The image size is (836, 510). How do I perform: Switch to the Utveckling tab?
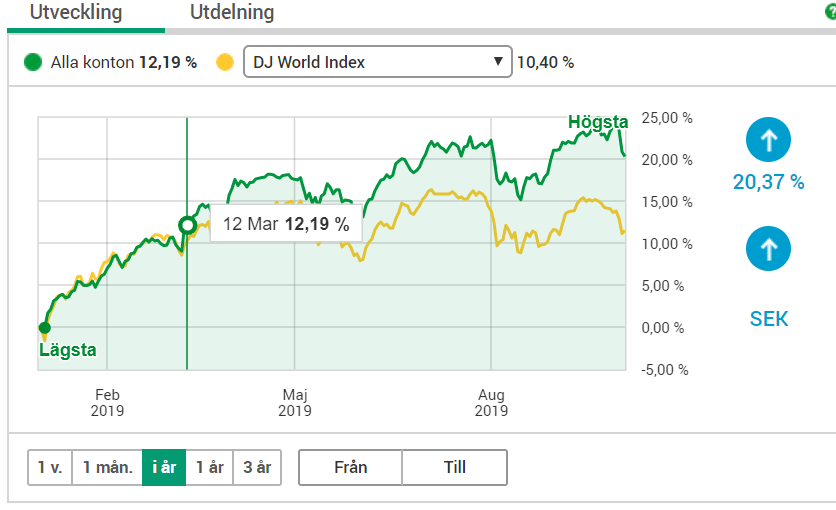pos(76,13)
